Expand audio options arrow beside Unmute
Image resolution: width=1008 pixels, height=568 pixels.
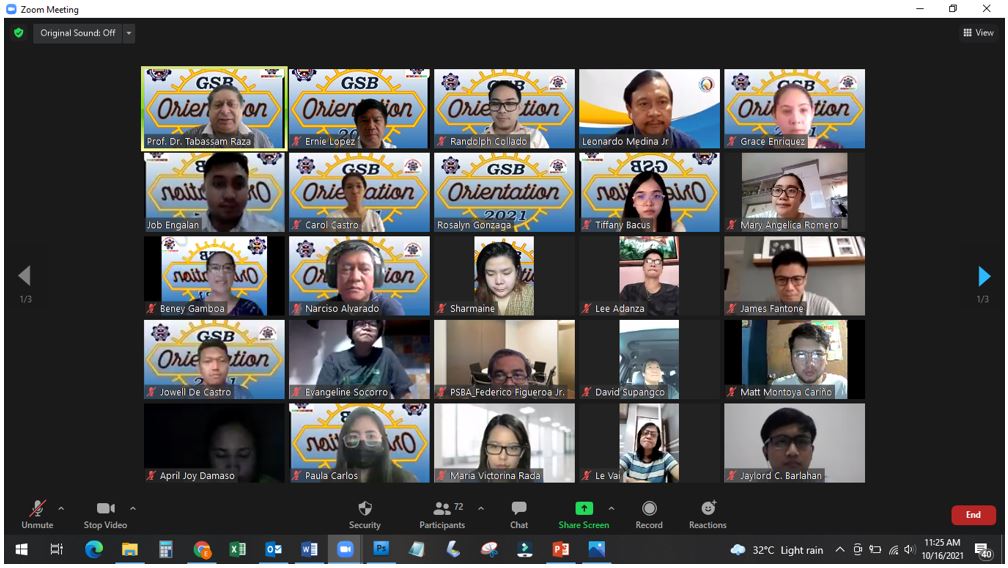[61, 508]
